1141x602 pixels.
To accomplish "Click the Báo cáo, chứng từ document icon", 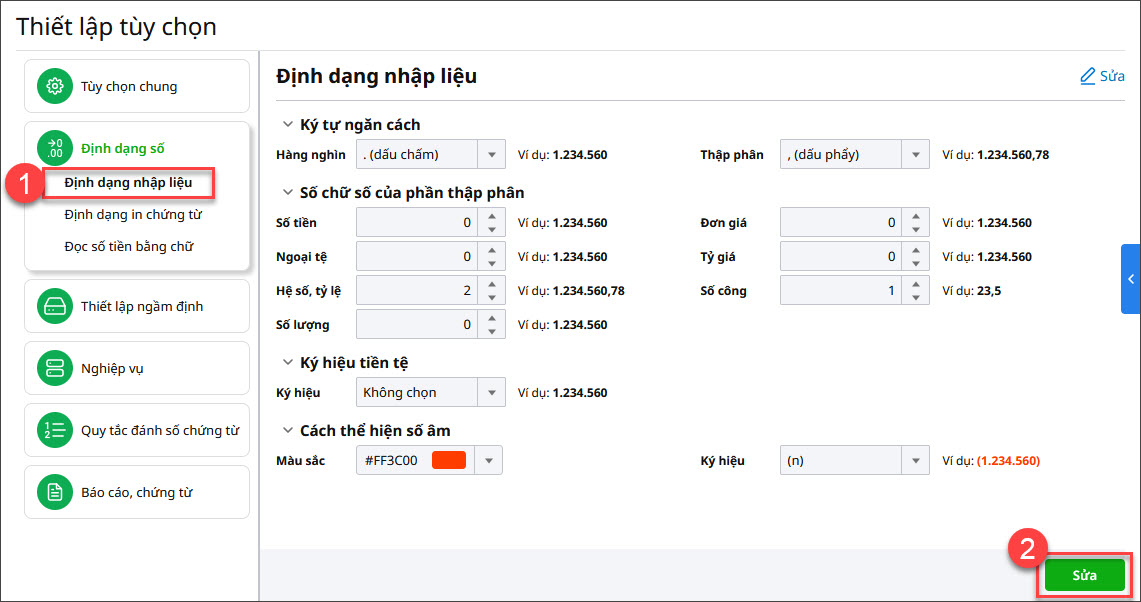I will 55,492.
